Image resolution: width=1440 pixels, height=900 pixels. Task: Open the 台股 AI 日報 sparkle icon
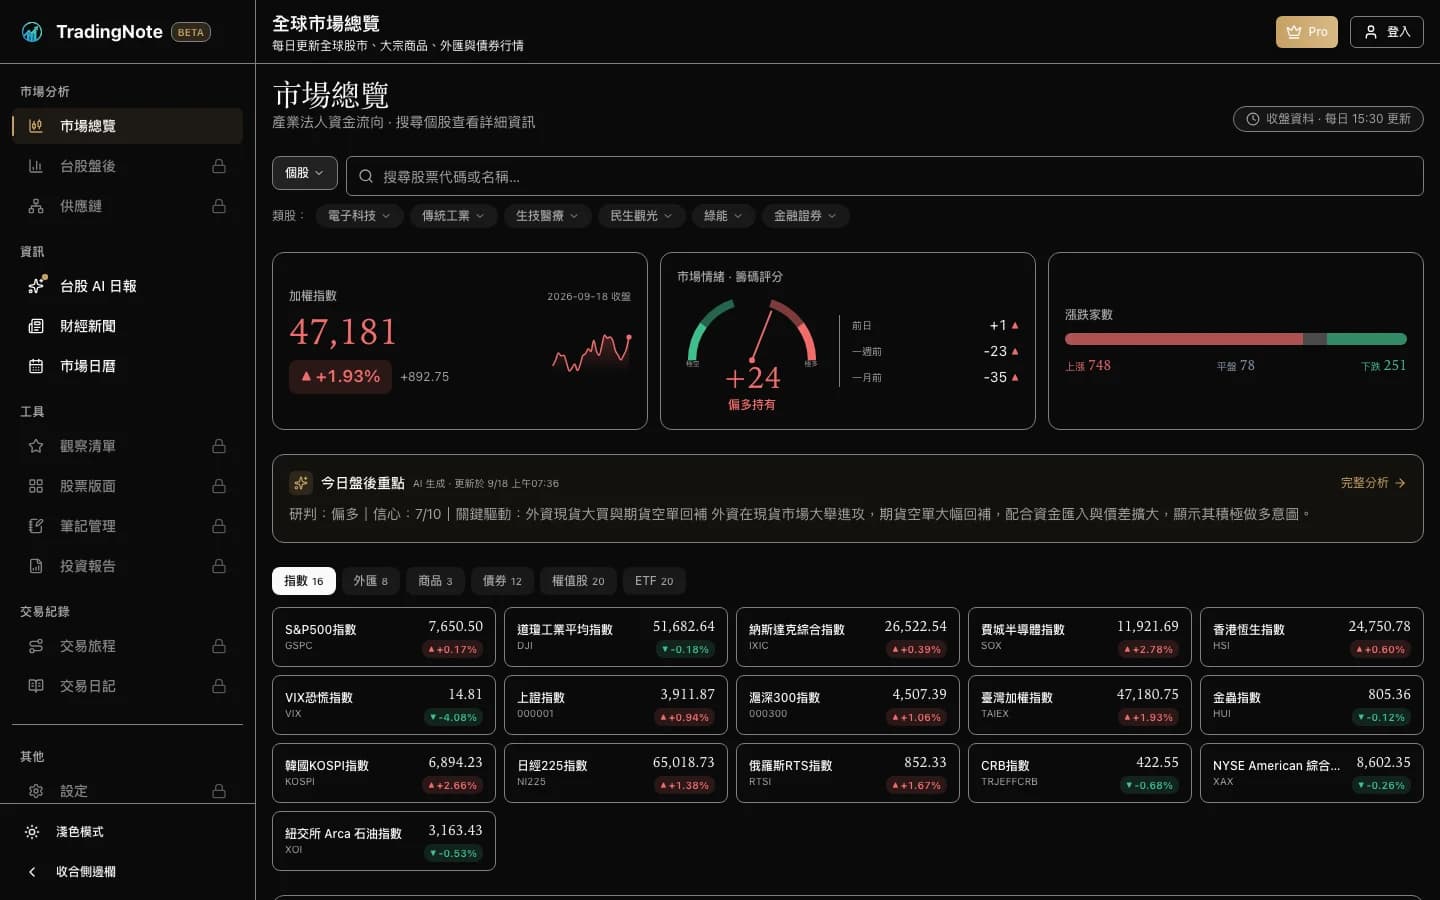point(36,286)
